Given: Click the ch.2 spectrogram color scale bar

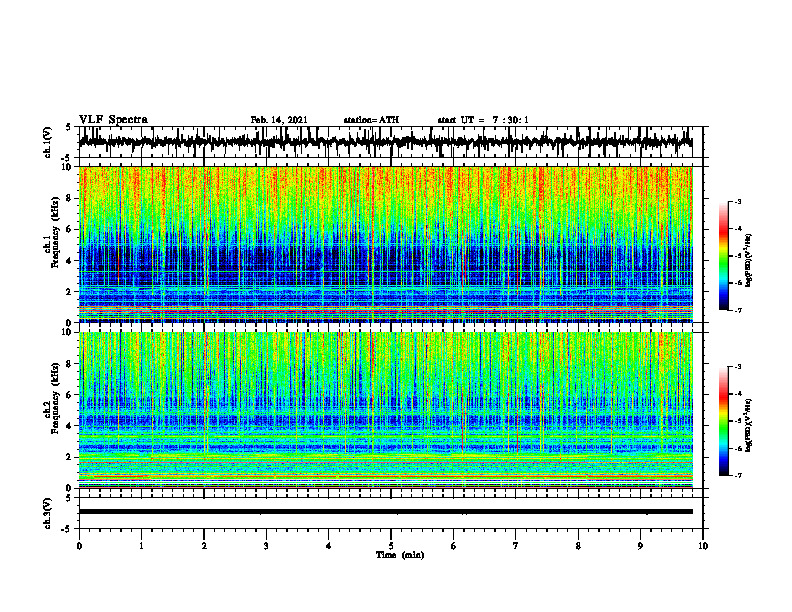Looking at the screenshot, I should pyautogui.click(x=724, y=421).
